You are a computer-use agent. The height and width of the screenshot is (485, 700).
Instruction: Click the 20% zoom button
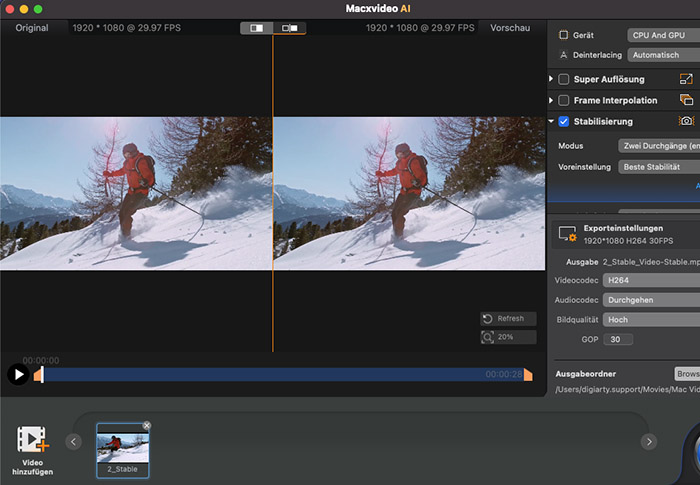pos(508,337)
